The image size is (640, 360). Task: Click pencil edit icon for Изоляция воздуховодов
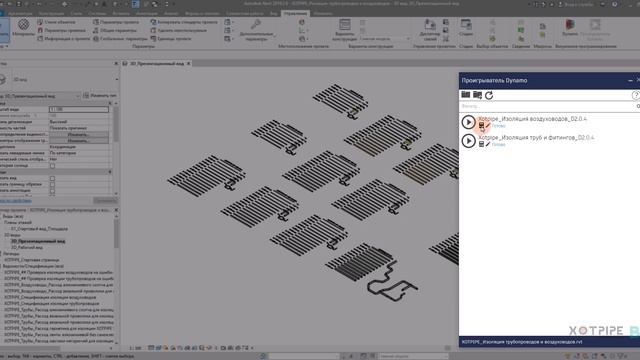[488, 126]
